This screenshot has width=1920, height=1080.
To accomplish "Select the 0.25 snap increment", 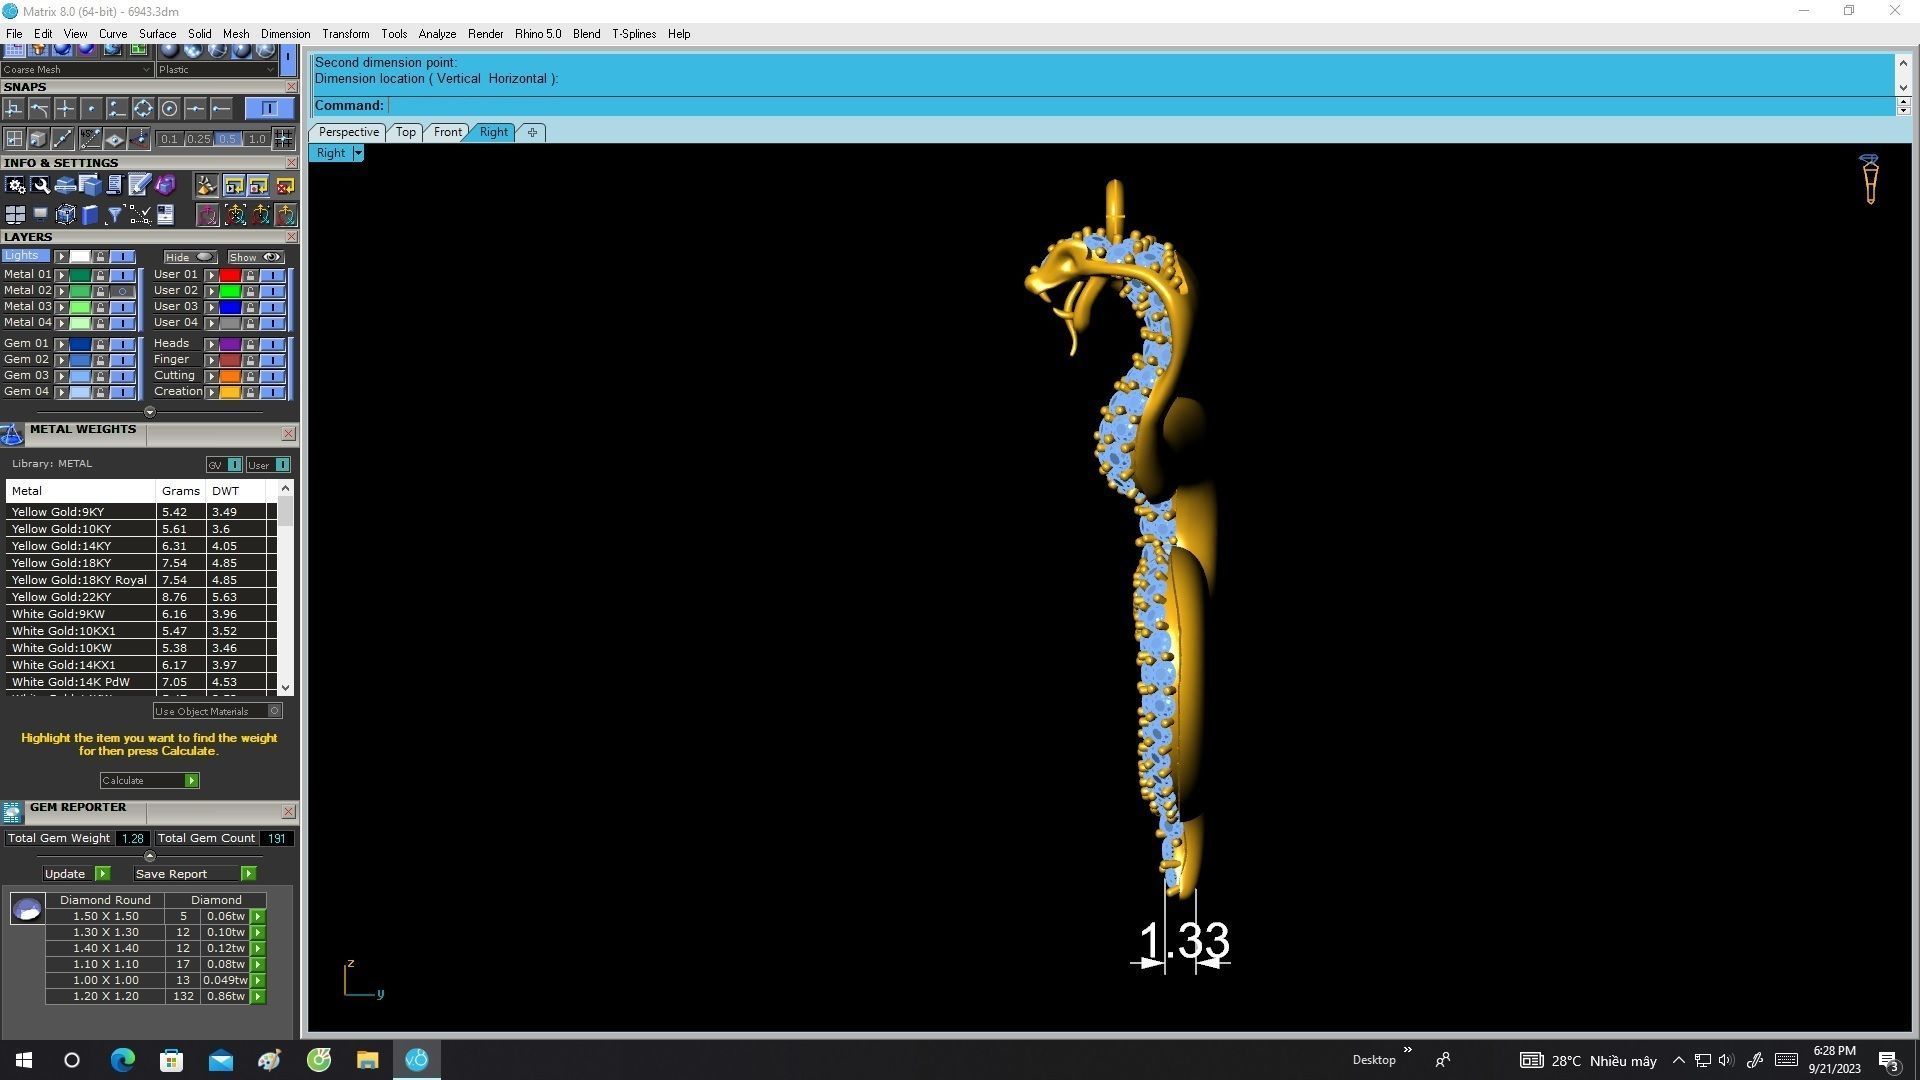I will [x=199, y=139].
